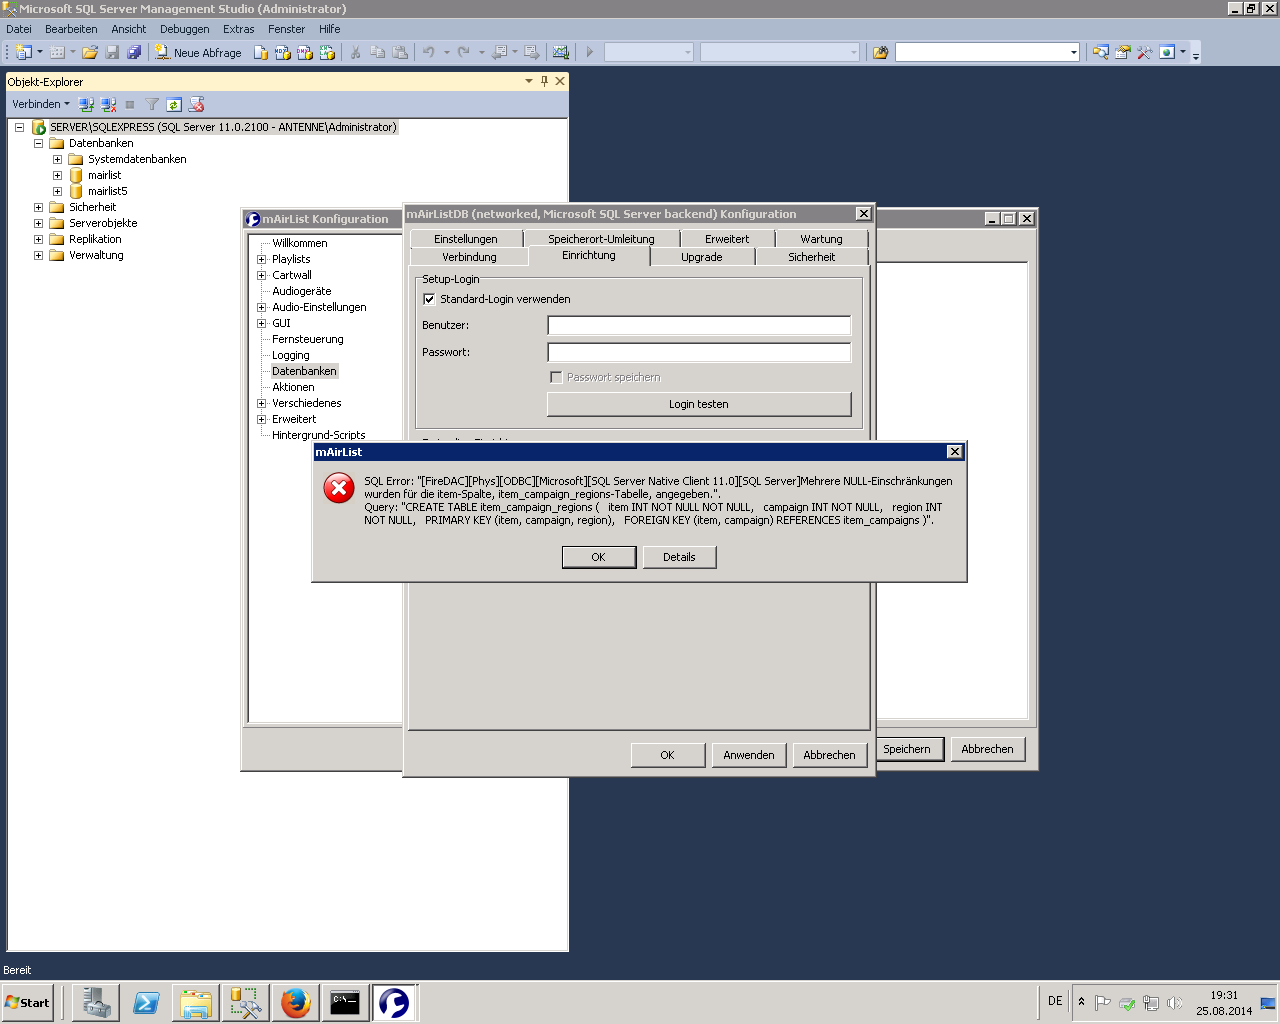
Task: Click the XMLA query toolbar icon
Action: point(327,52)
